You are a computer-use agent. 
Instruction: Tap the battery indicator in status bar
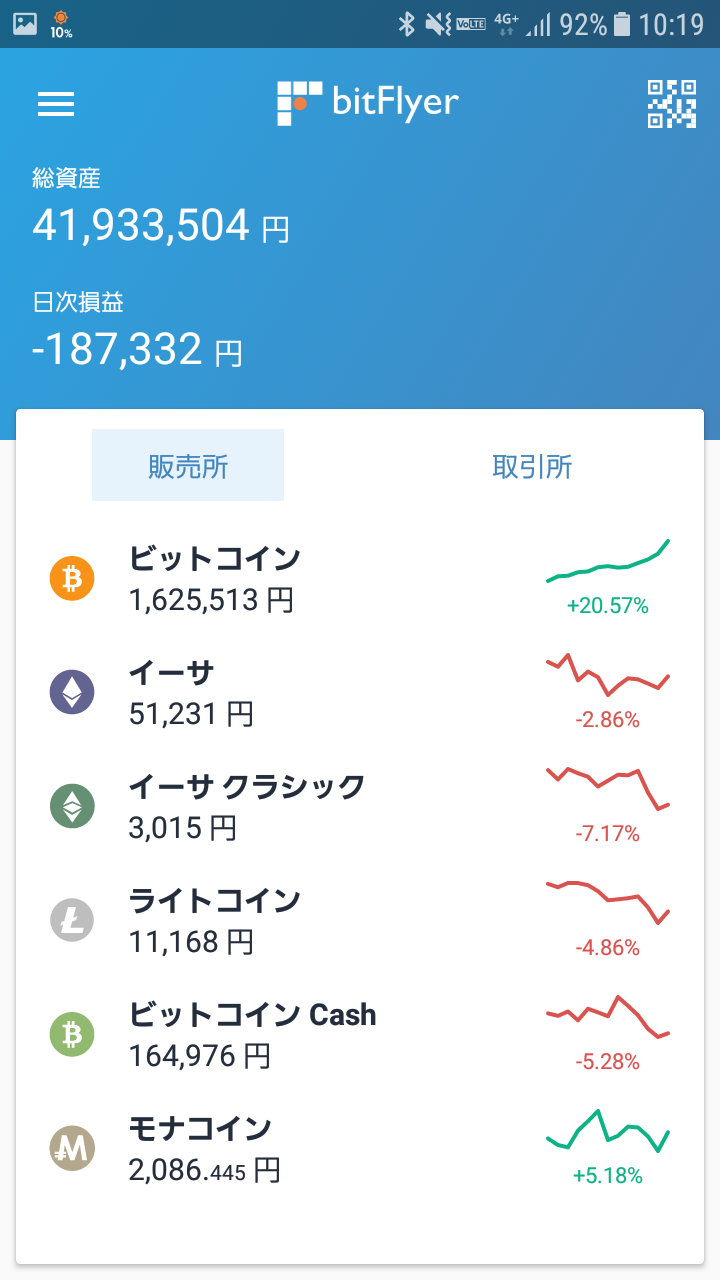coord(622,24)
